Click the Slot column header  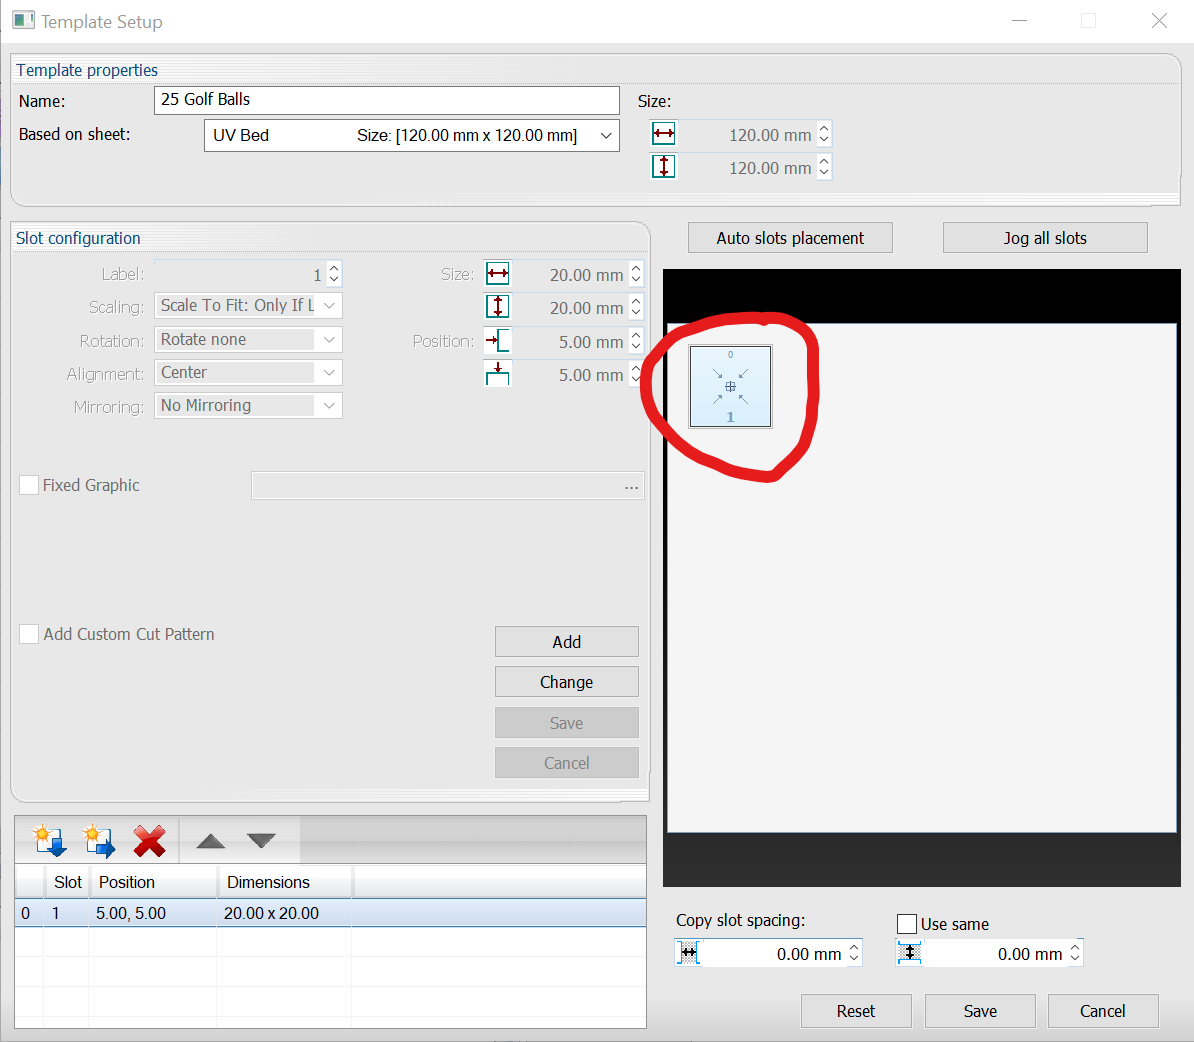[x=68, y=881]
